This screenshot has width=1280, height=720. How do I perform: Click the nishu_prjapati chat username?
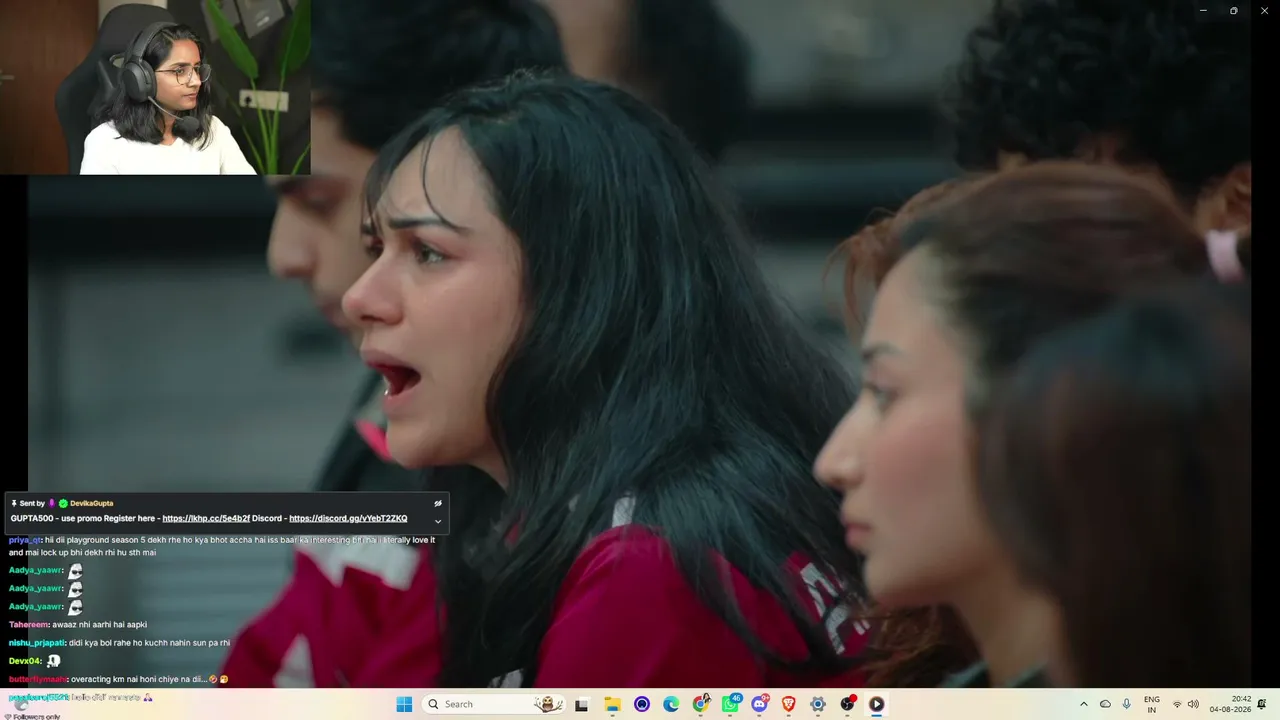36,643
